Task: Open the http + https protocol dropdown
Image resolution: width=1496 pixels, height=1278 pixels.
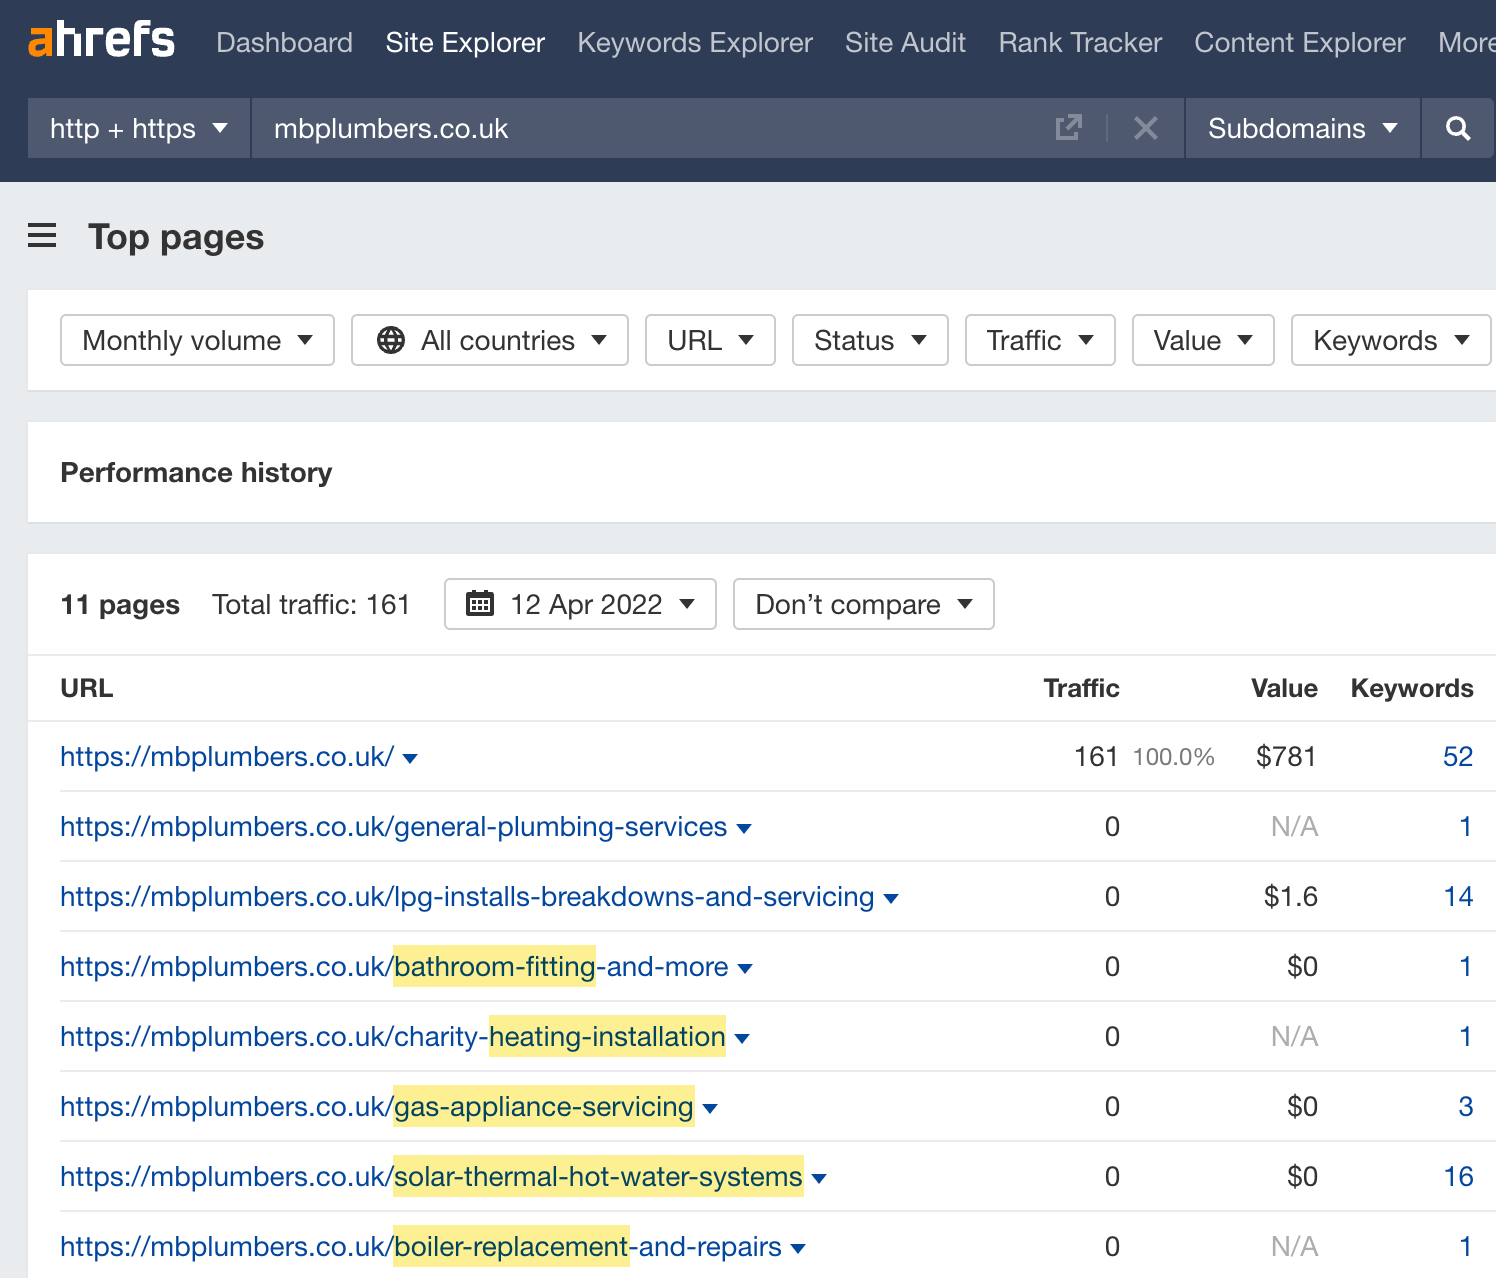Action: [137, 128]
